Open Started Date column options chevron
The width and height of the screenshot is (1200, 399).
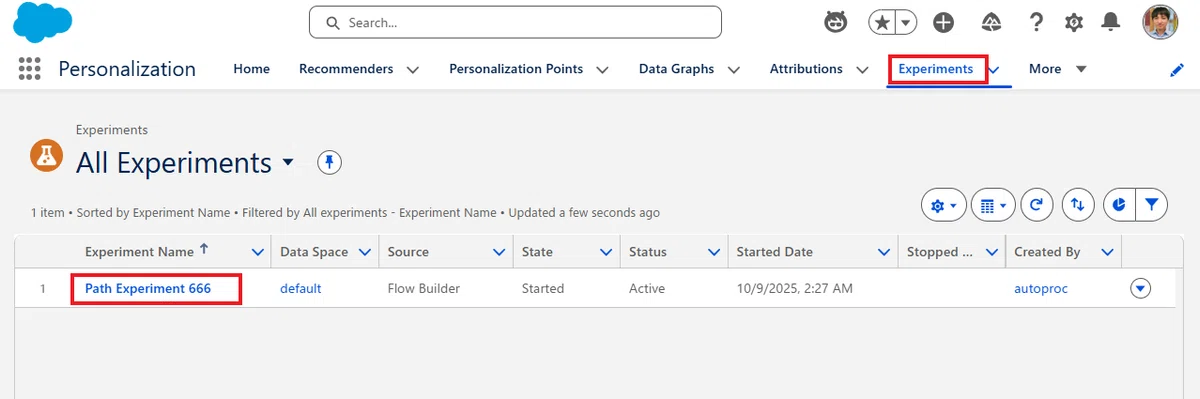884,252
